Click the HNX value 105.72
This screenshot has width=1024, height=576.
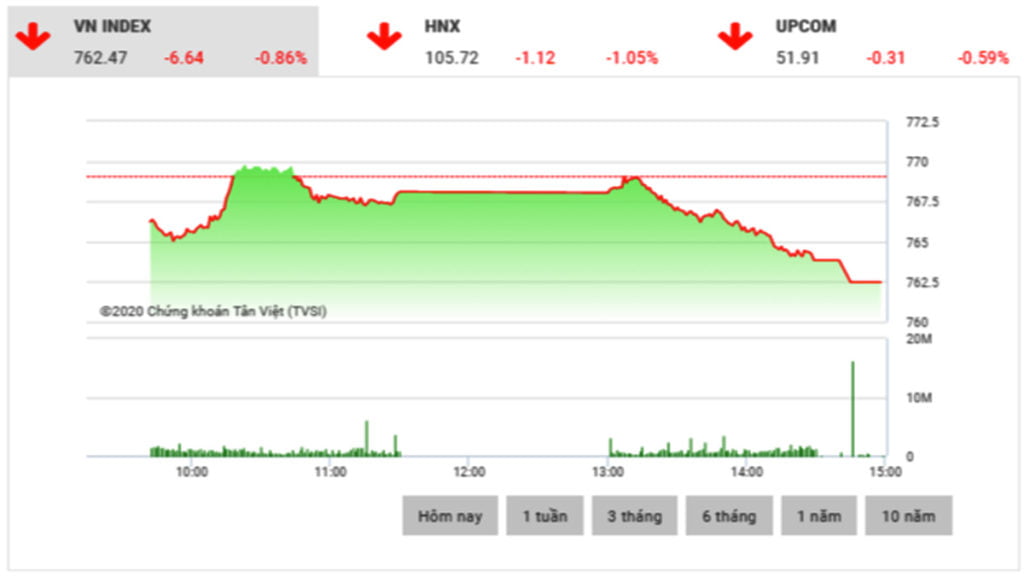coord(452,58)
